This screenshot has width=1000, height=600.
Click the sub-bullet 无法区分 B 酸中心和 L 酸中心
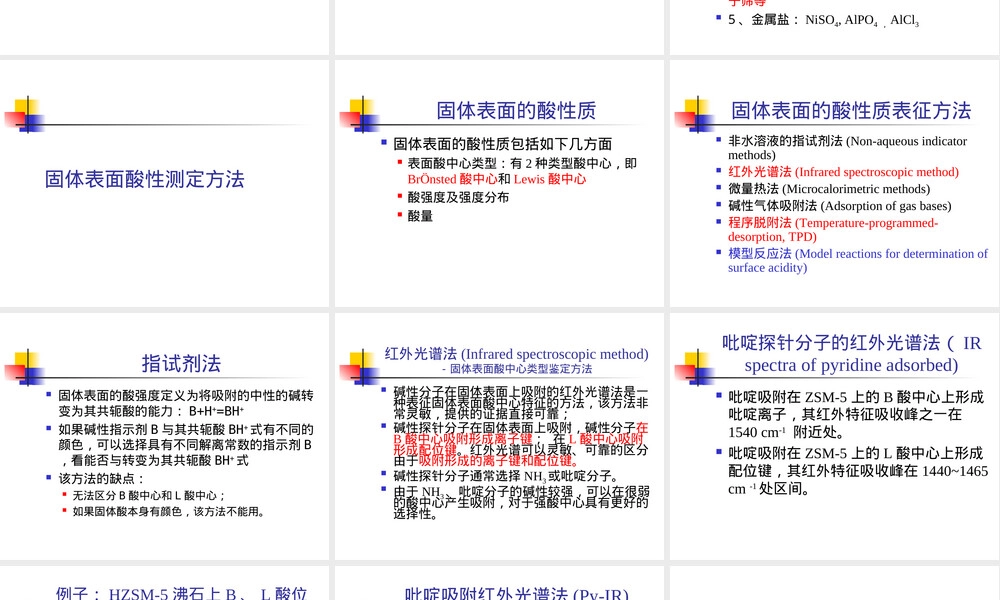coord(149,495)
